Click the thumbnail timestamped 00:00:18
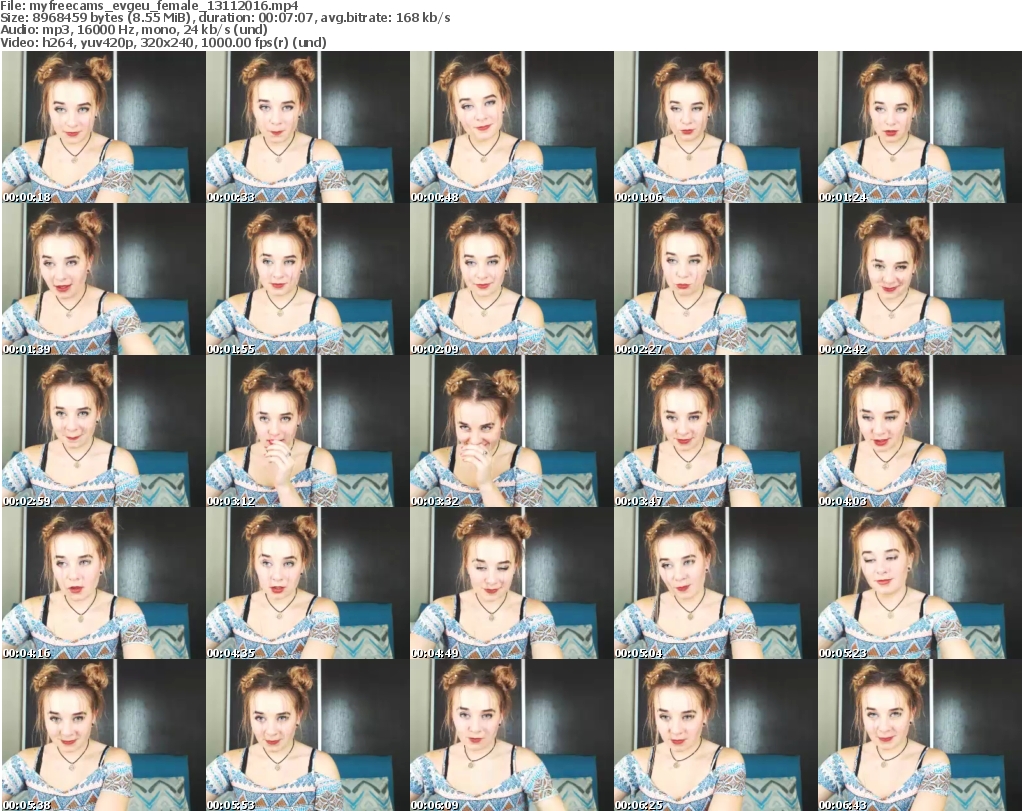Screen dimensions: 1024x811 pyautogui.click(x=103, y=127)
